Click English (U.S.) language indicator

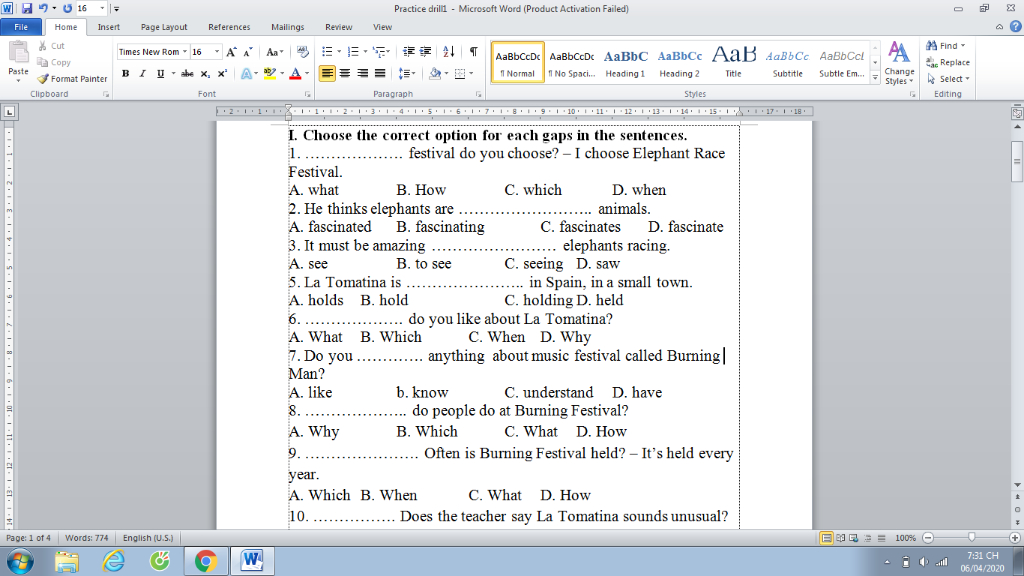pyautogui.click(x=148, y=538)
